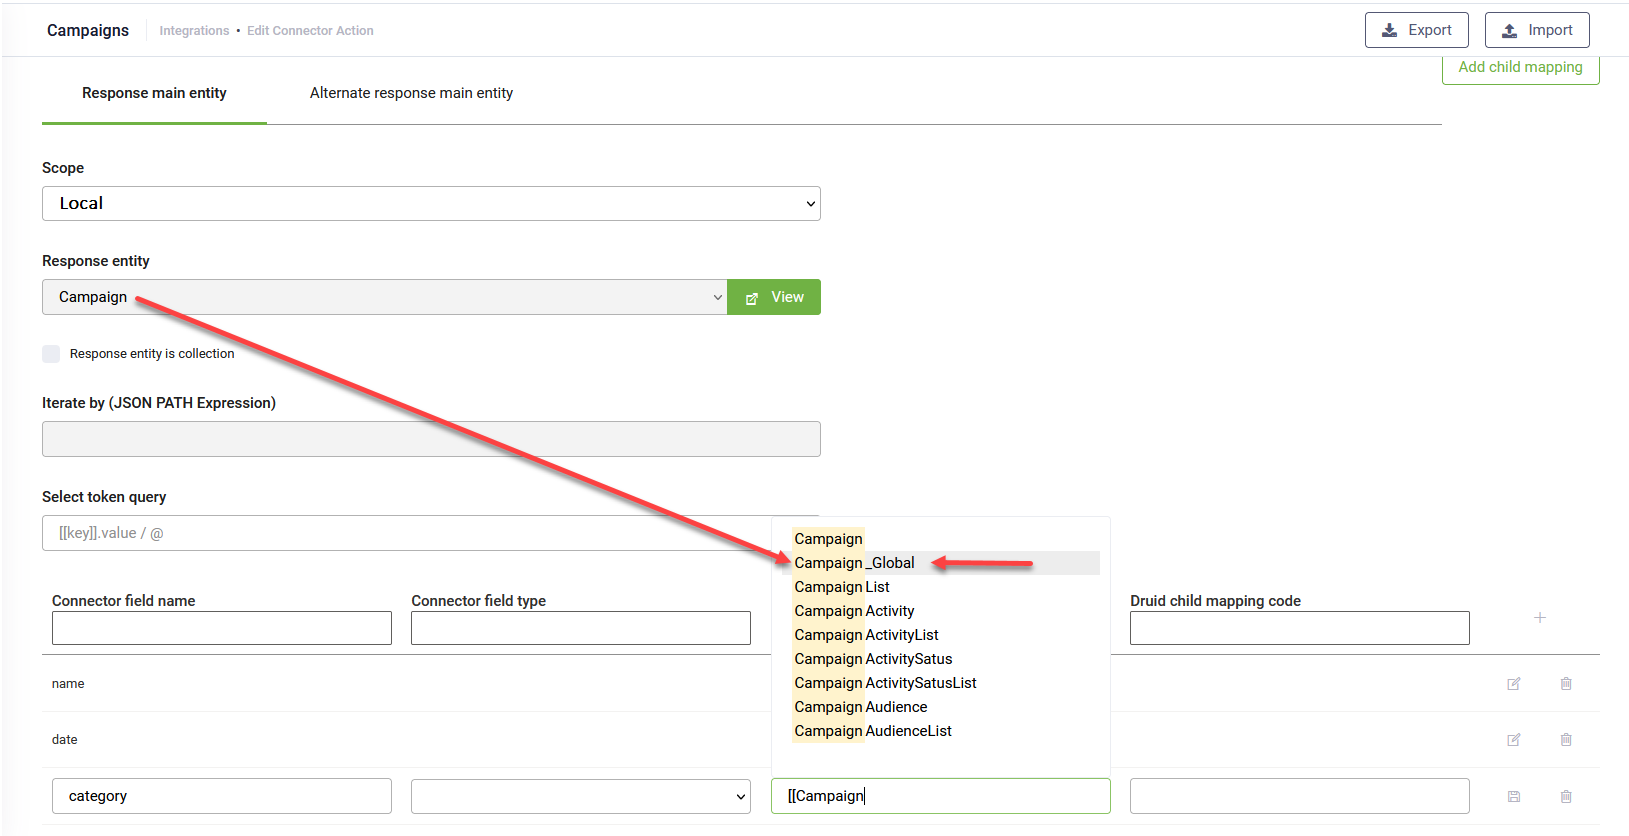Open the Integrations breadcrumb link
Viewport: 1629px width, 836px height.
[194, 31]
